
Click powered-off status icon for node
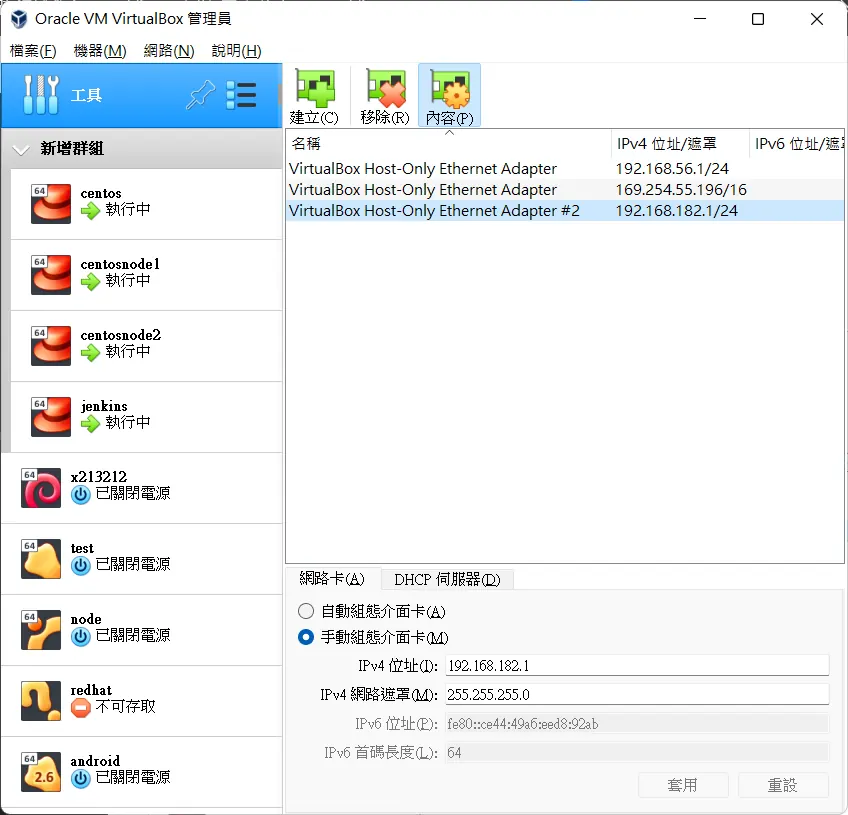[x=81, y=637]
